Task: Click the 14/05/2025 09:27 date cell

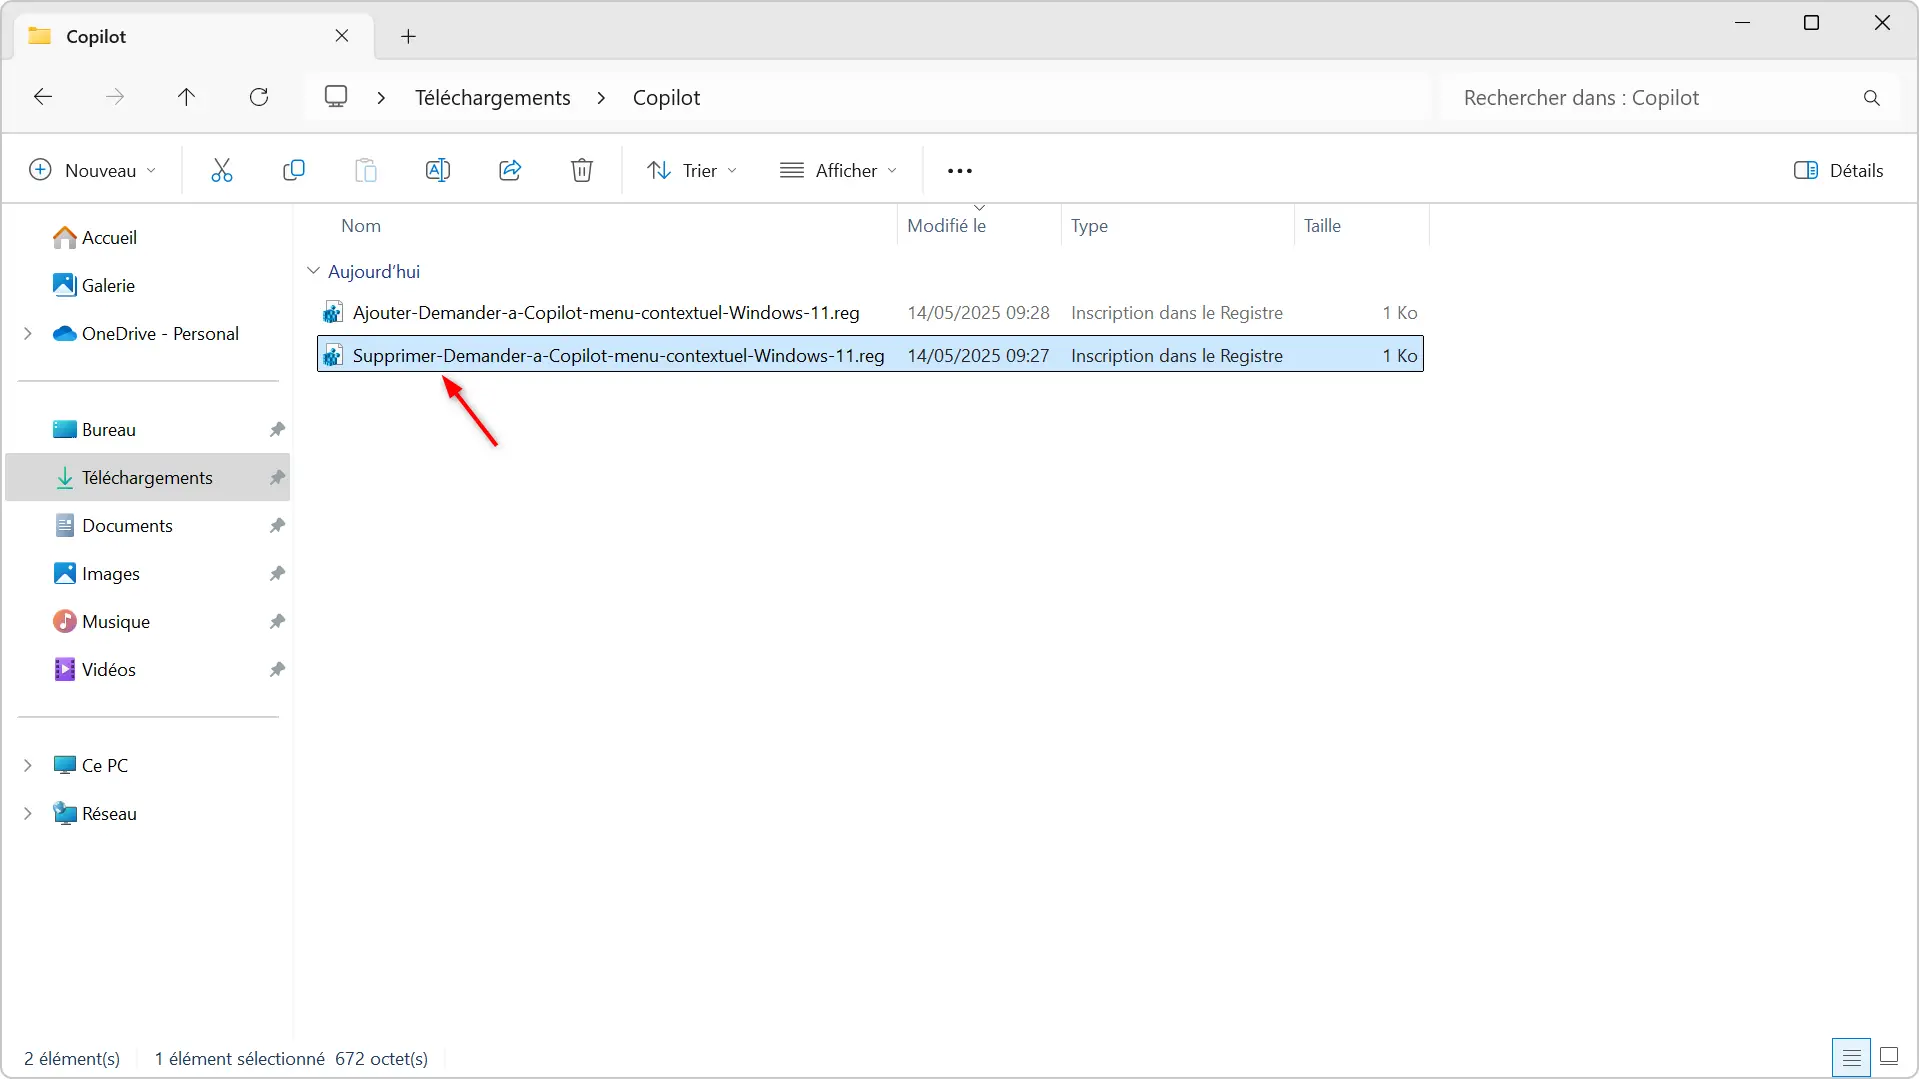Action: (x=978, y=356)
